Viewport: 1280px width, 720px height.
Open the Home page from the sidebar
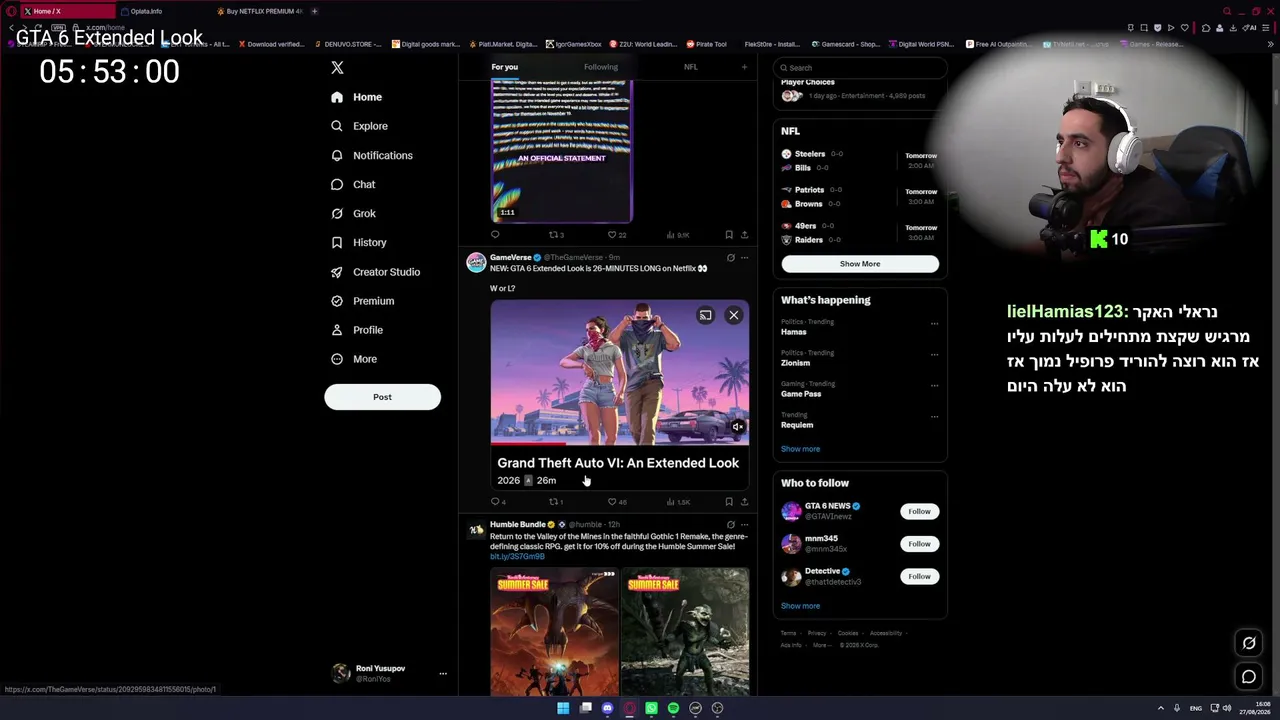tap(356, 97)
